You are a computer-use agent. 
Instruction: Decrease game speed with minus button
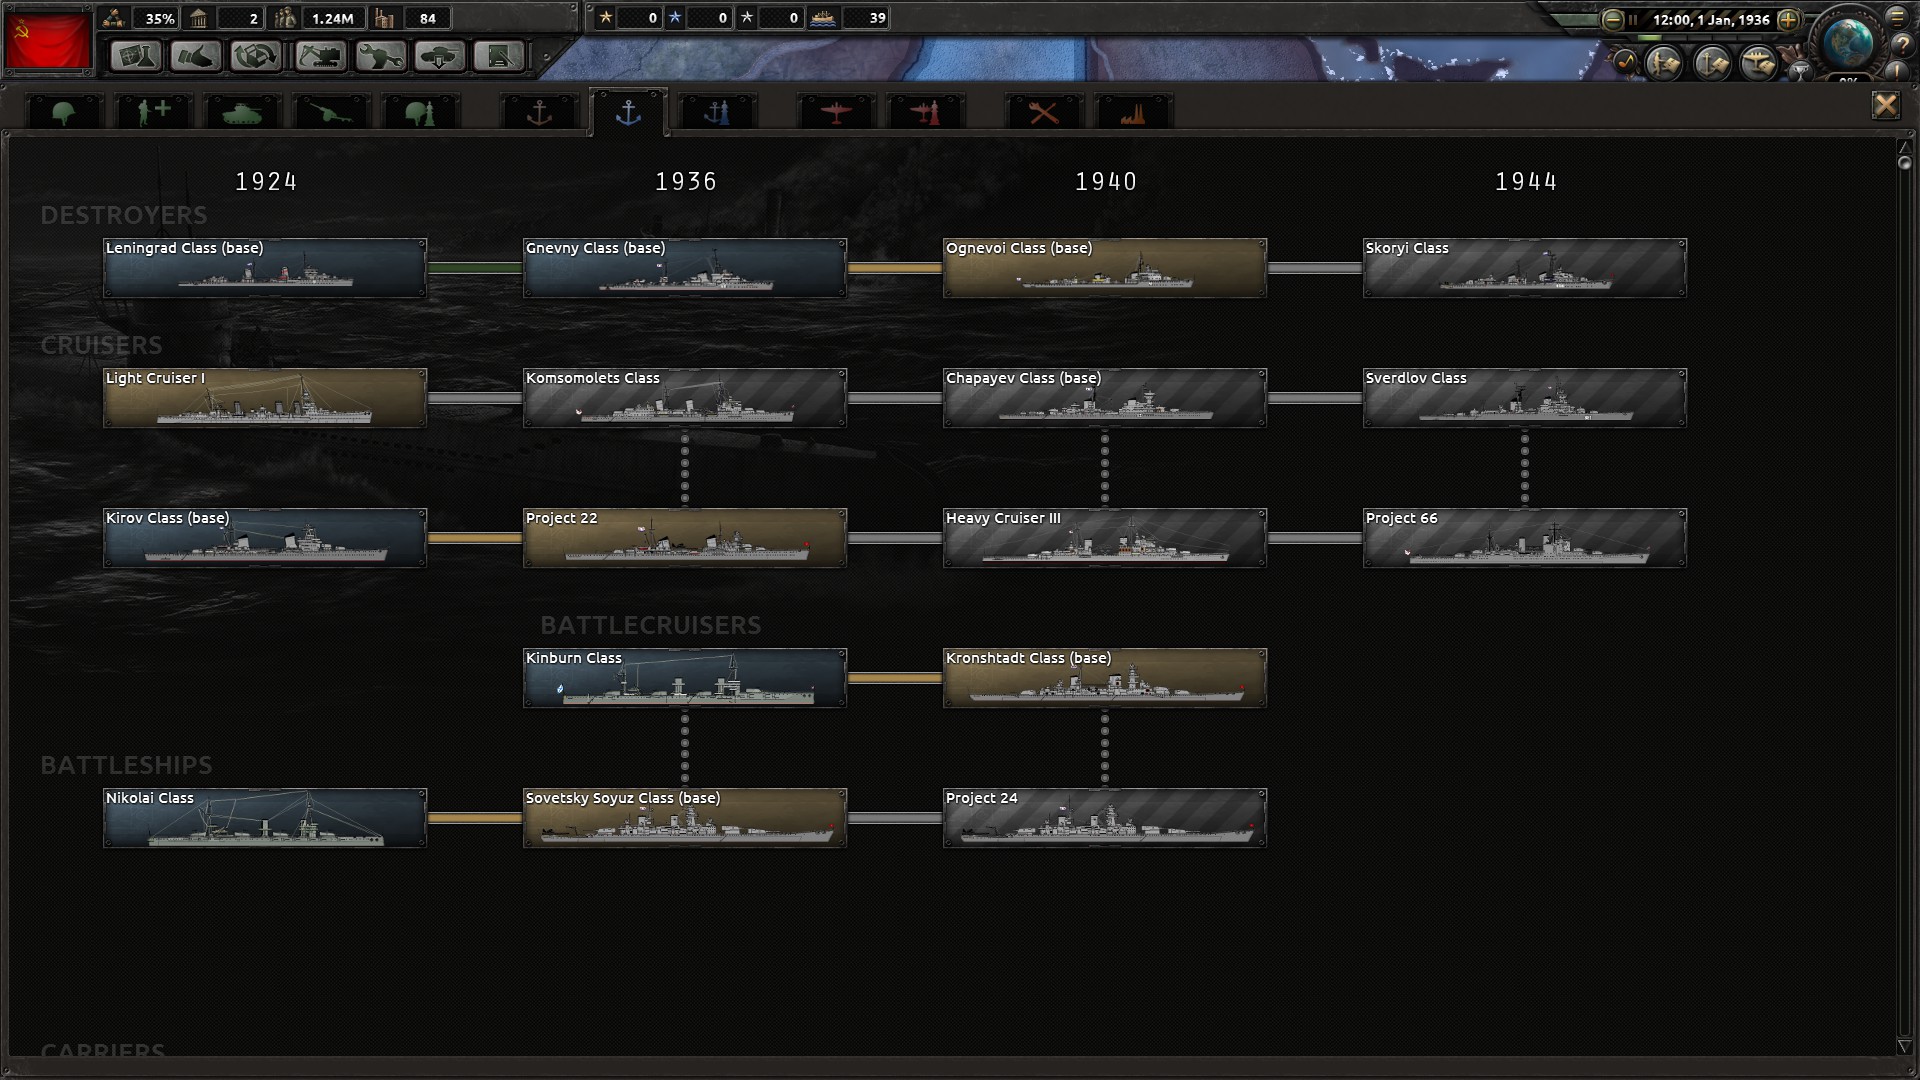(1612, 20)
